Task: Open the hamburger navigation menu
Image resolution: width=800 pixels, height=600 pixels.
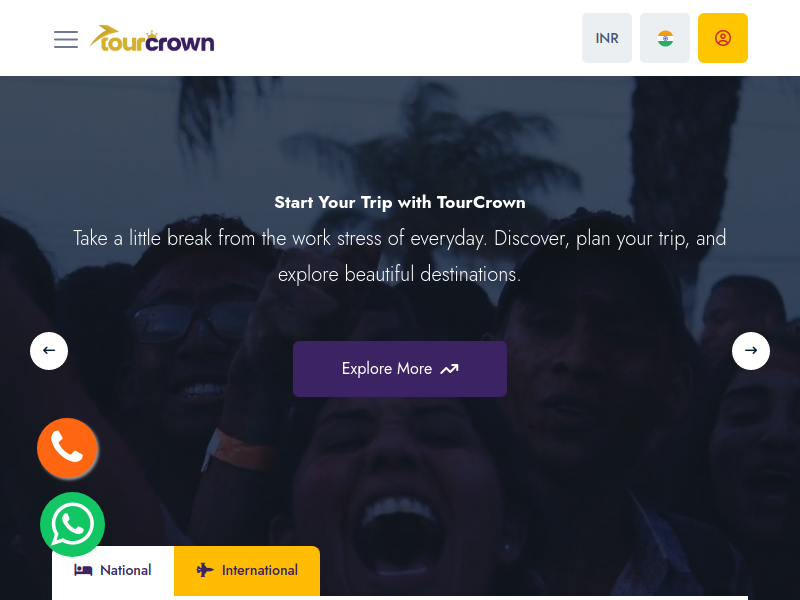Action: [66, 39]
